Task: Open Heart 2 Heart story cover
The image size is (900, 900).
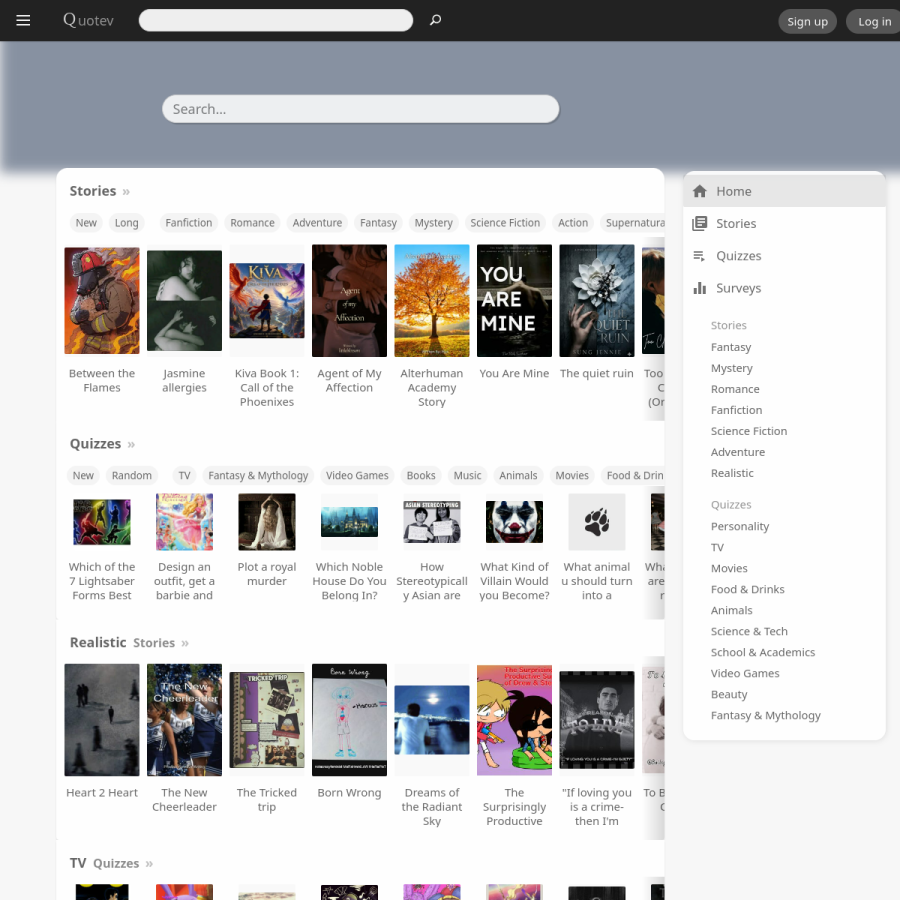Action: tap(102, 720)
